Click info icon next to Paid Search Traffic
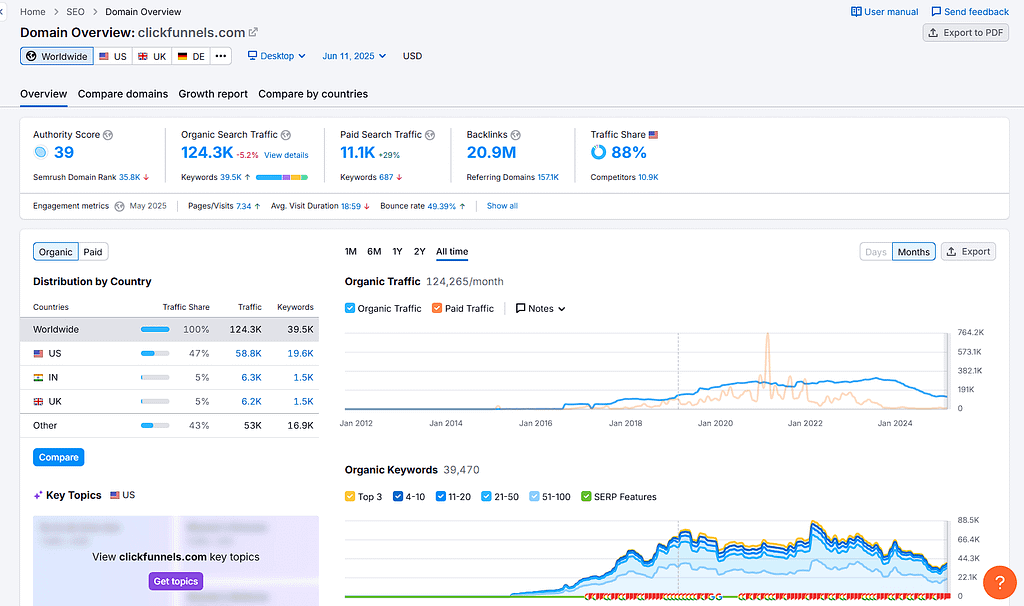This screenshot has height=606, width=1024. (430, 135)
